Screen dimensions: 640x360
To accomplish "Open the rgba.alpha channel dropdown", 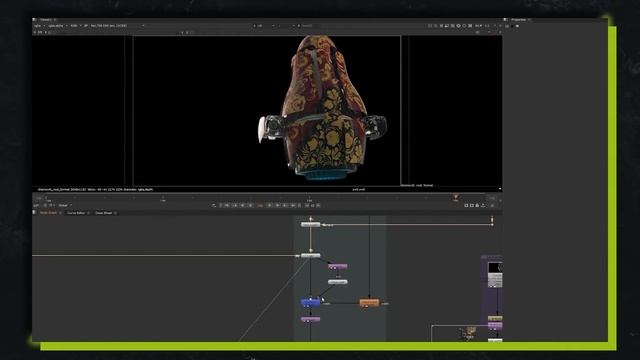I will pos(58,26).
